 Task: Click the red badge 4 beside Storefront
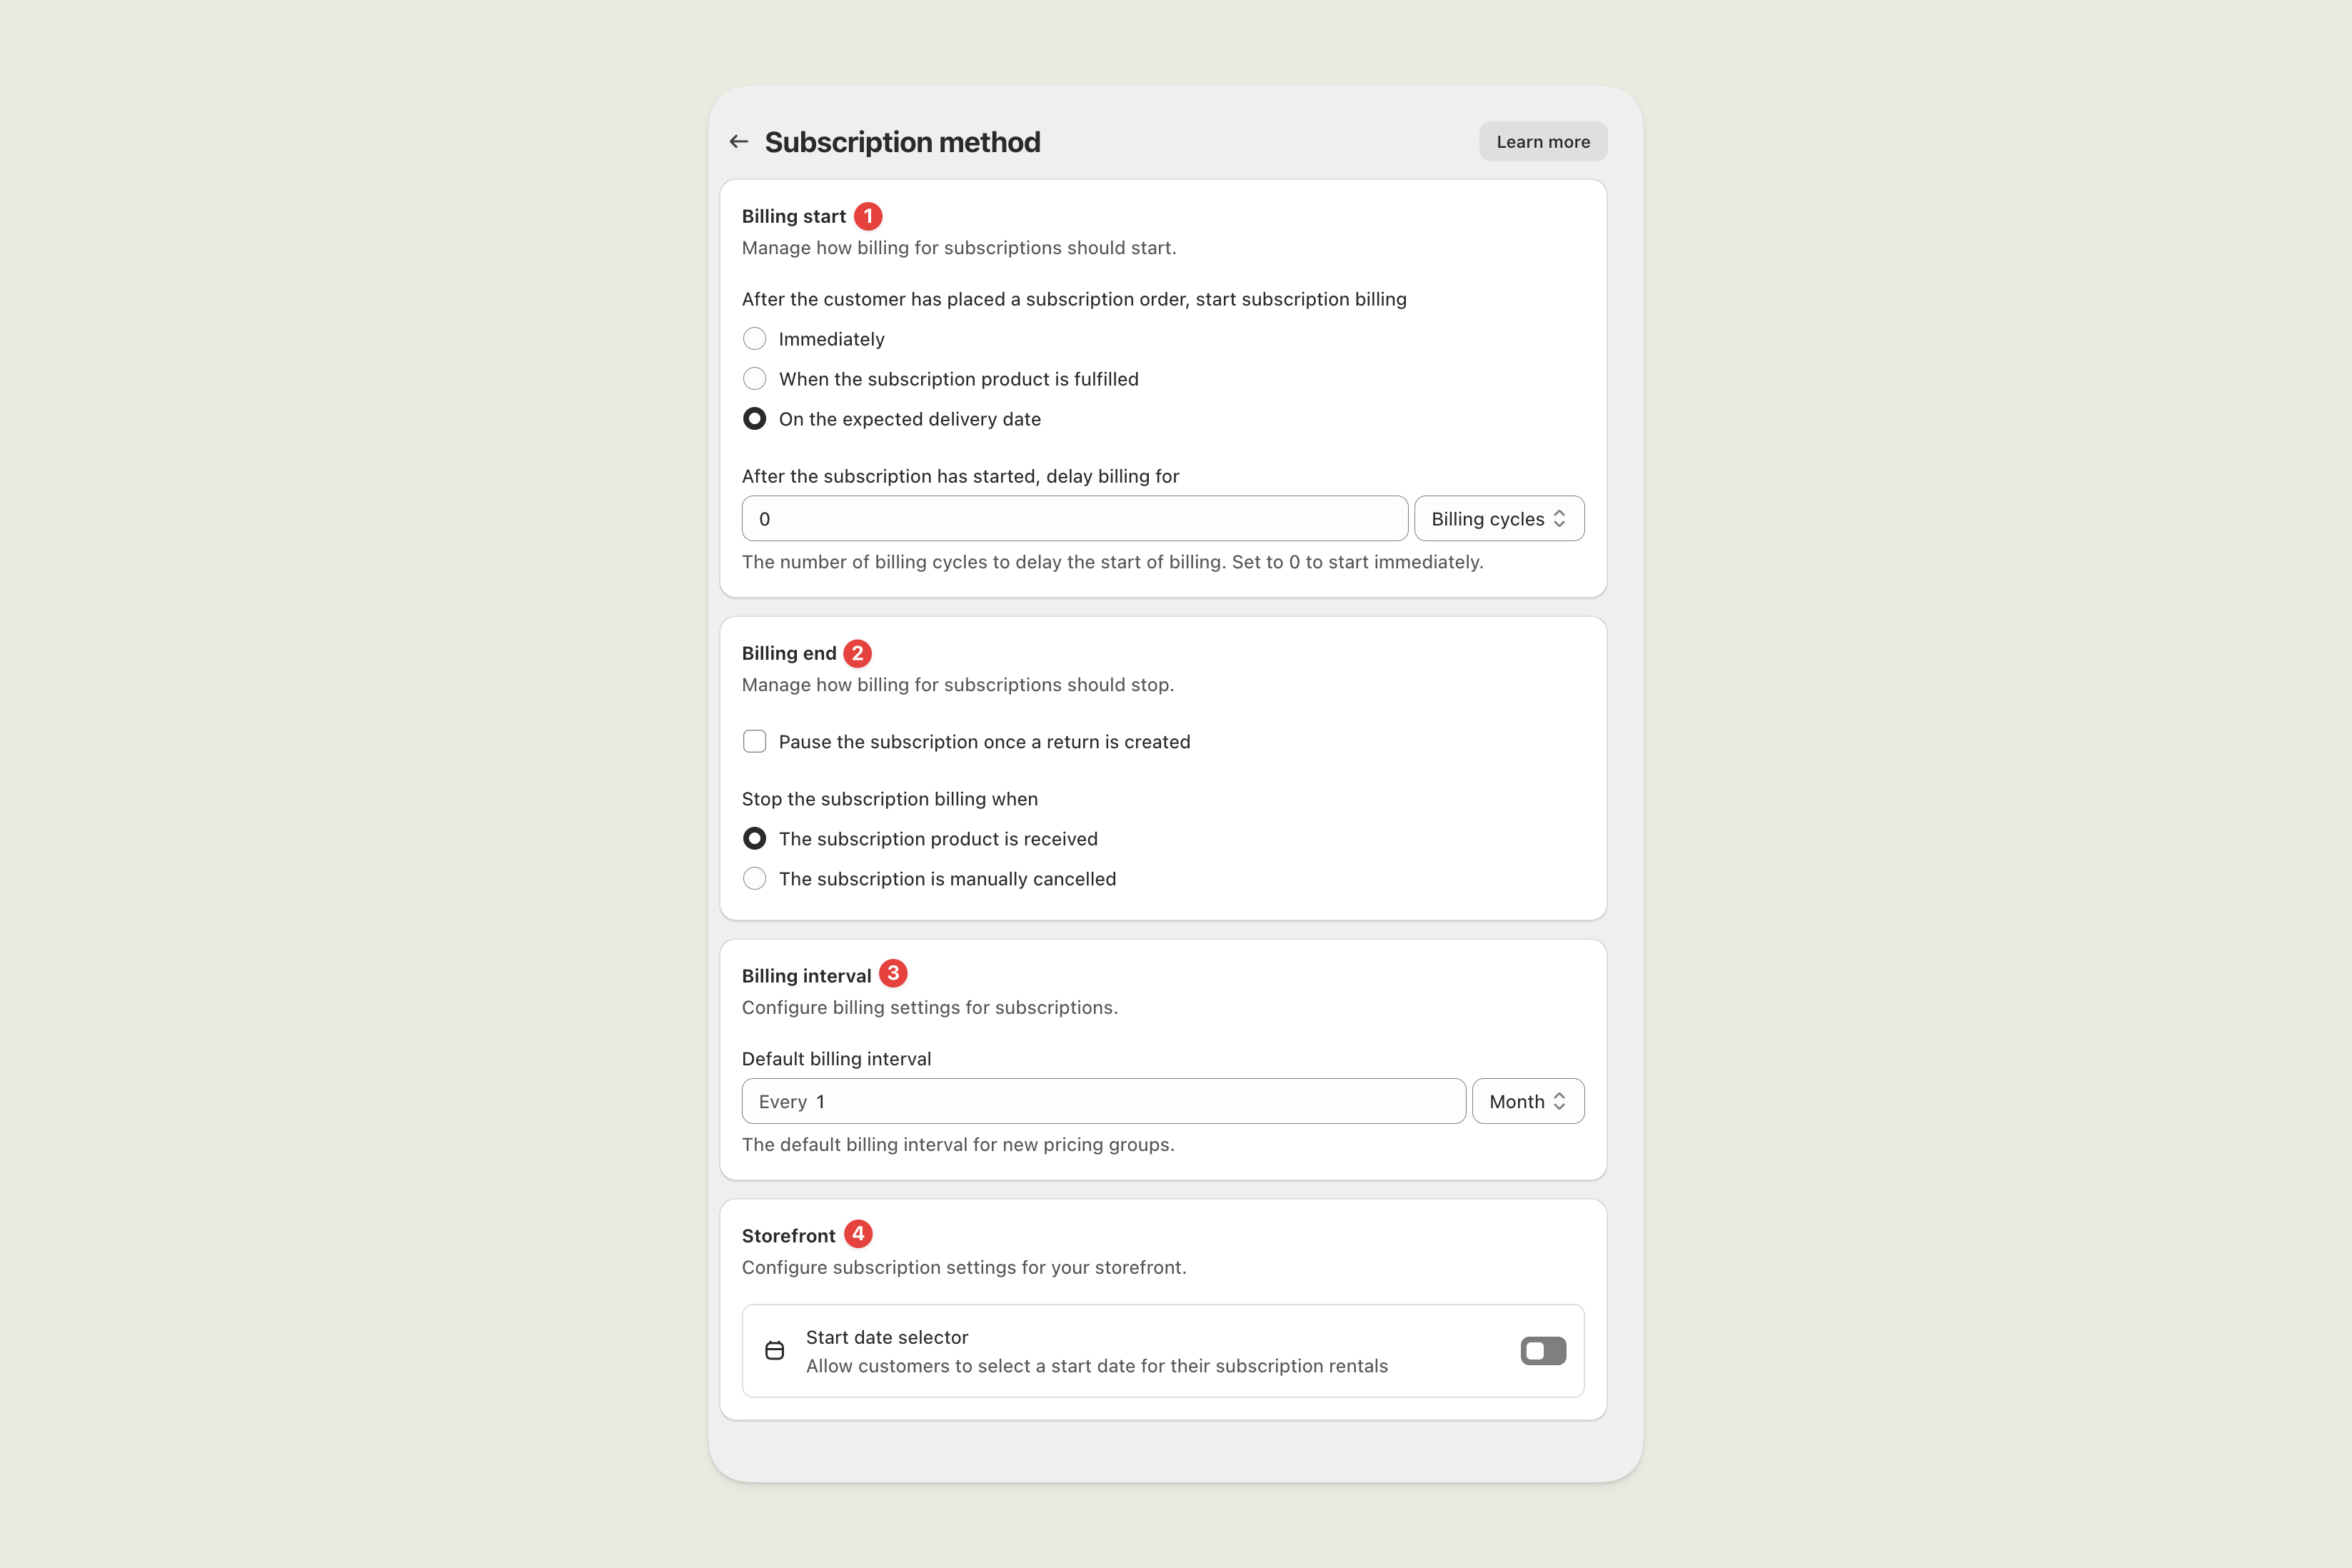(x=857, y=1233)
